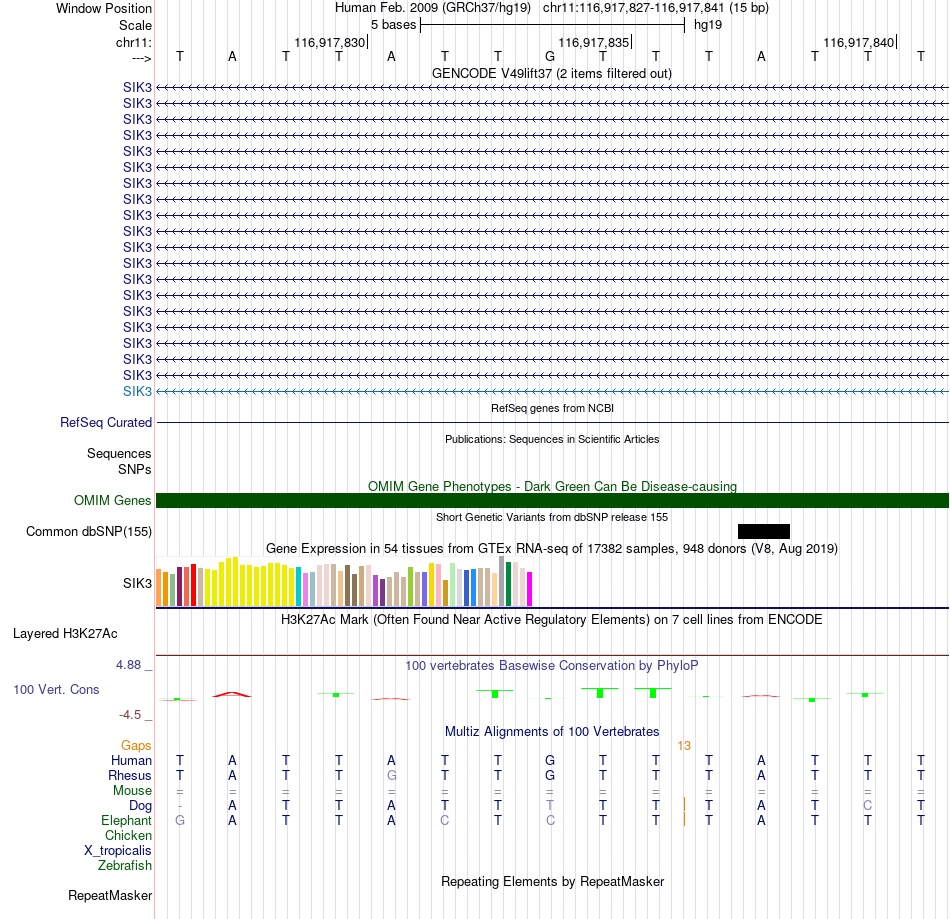Click the gray T mismatch in the Dog row
The width and height of the screenshot is (950, 919).
(550, 806)
